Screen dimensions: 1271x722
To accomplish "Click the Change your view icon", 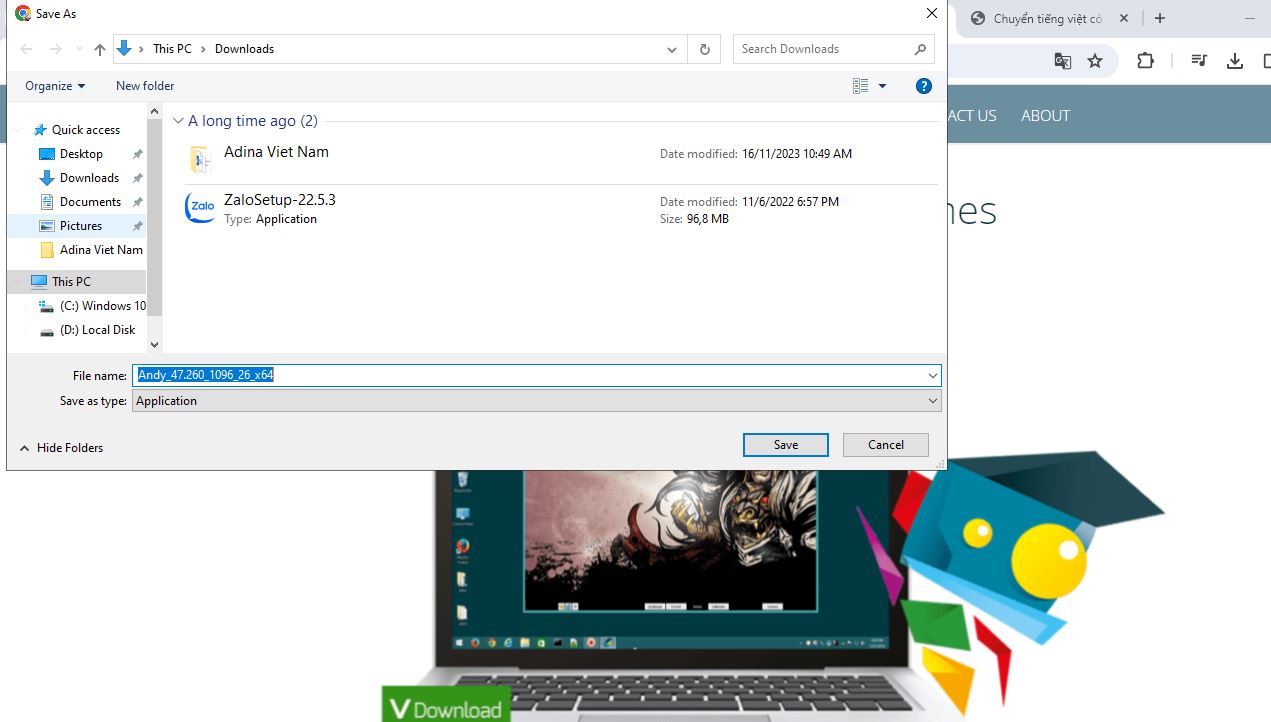I will pyautogui.click(x=860, y=86).
